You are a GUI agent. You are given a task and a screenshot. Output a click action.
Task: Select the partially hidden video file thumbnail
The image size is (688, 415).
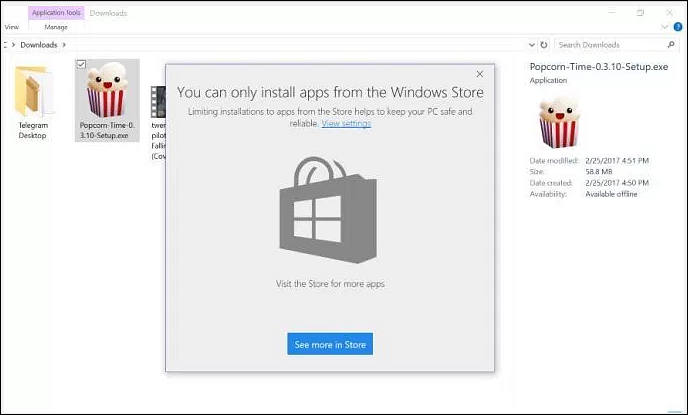coord(158,102)
